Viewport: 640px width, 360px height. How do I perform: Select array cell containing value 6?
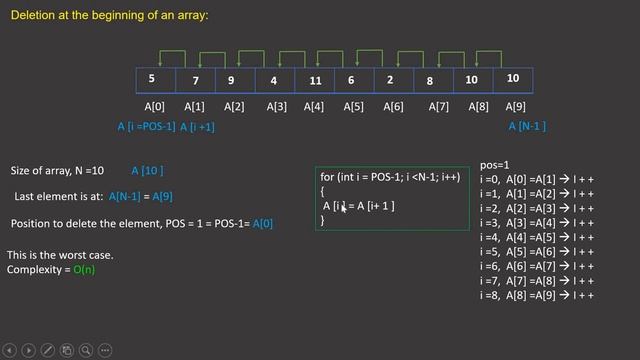click(354, 80)
